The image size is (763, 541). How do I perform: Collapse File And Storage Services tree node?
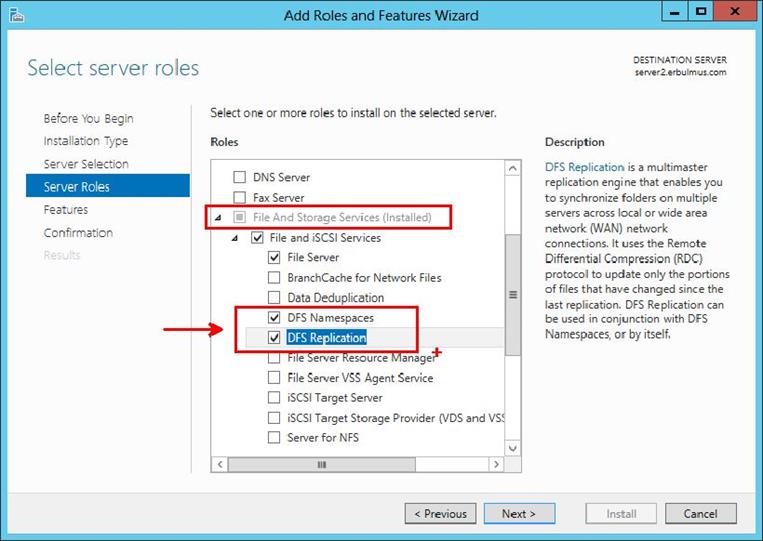[x=218, y=217]
